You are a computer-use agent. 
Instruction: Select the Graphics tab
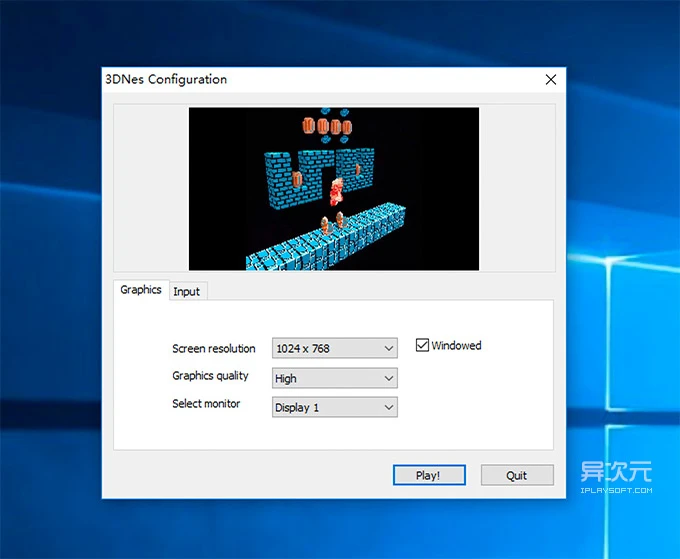141,290
